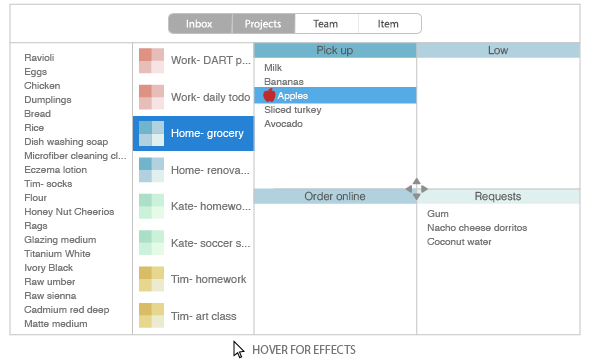Image resolution: width=590 pixels, height=360 pixels.
Task: Click the yellow grid icon for Tim- homework
Action: point(151,279)
